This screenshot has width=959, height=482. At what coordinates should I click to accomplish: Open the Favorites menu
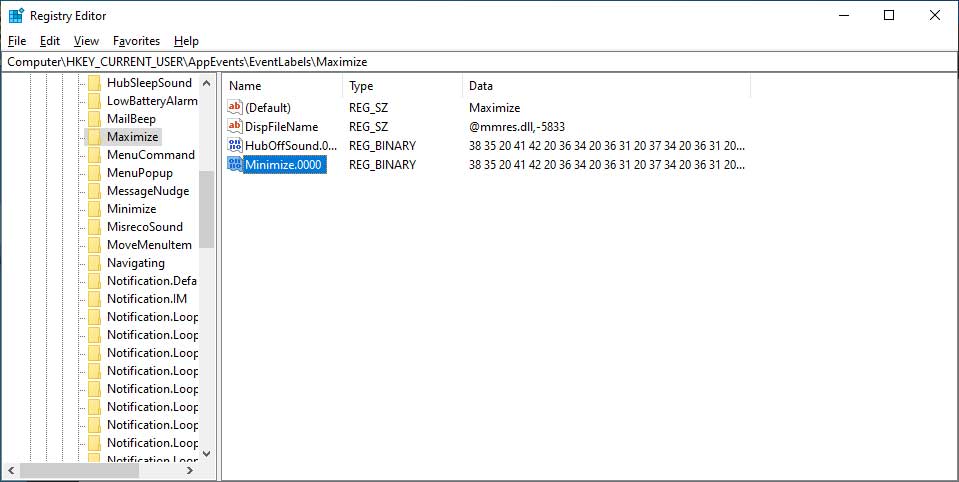coord(136,41)
